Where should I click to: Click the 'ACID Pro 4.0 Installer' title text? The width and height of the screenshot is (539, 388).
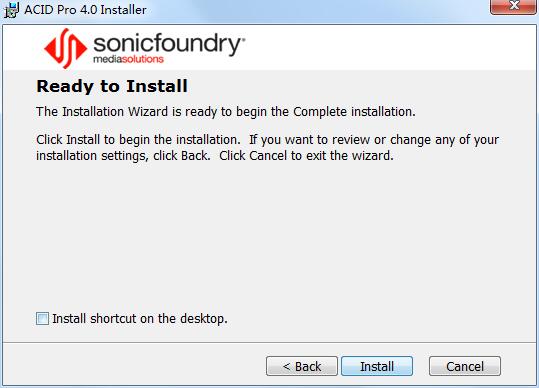coord(85,10)
